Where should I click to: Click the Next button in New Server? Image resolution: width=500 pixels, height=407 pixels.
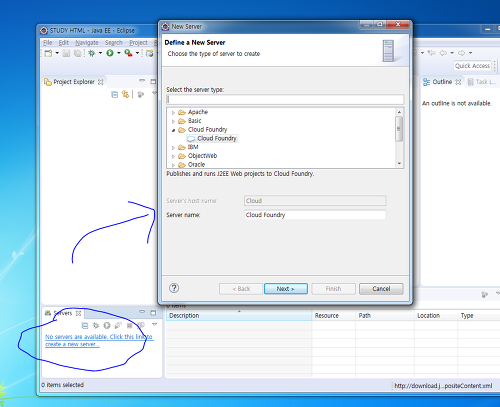pyautogui.click(x=286, y=289)
